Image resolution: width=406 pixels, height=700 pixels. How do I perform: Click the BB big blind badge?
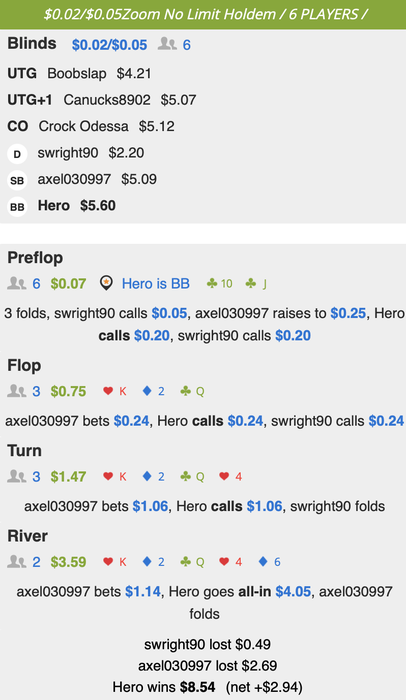click(17, 207)
